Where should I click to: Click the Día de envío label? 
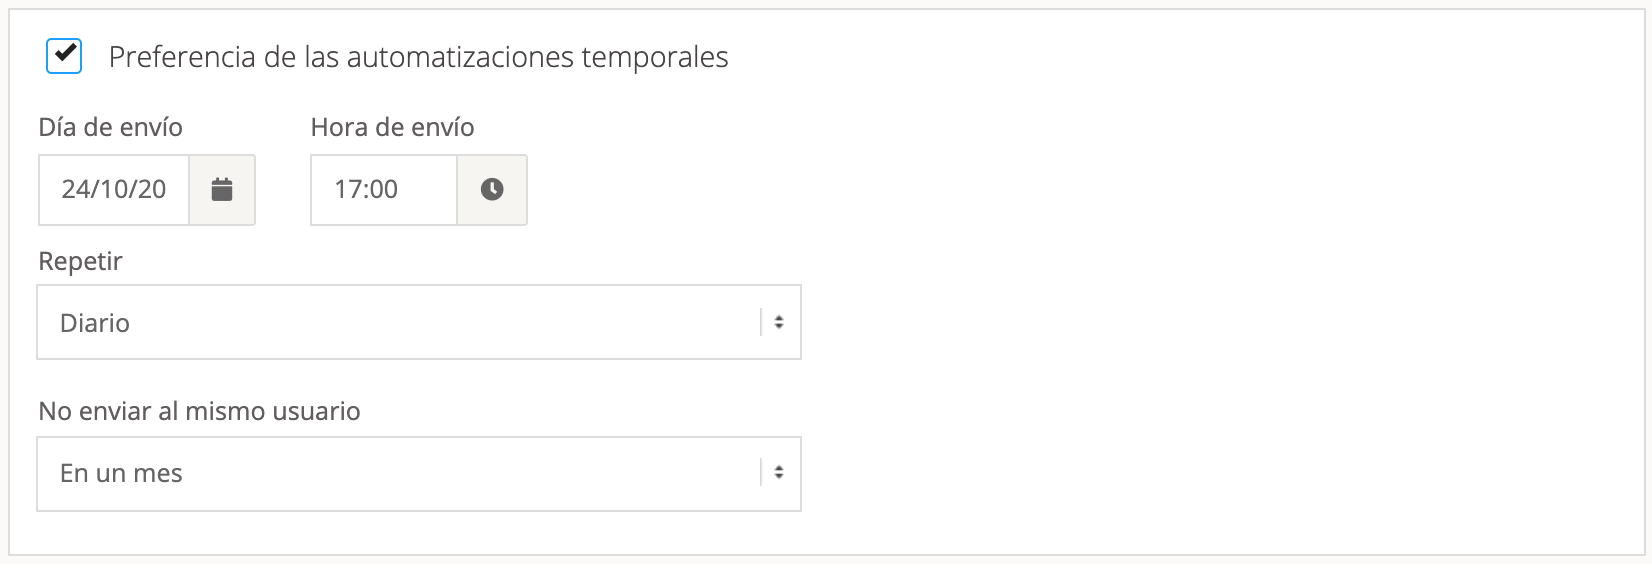[110, 127]
